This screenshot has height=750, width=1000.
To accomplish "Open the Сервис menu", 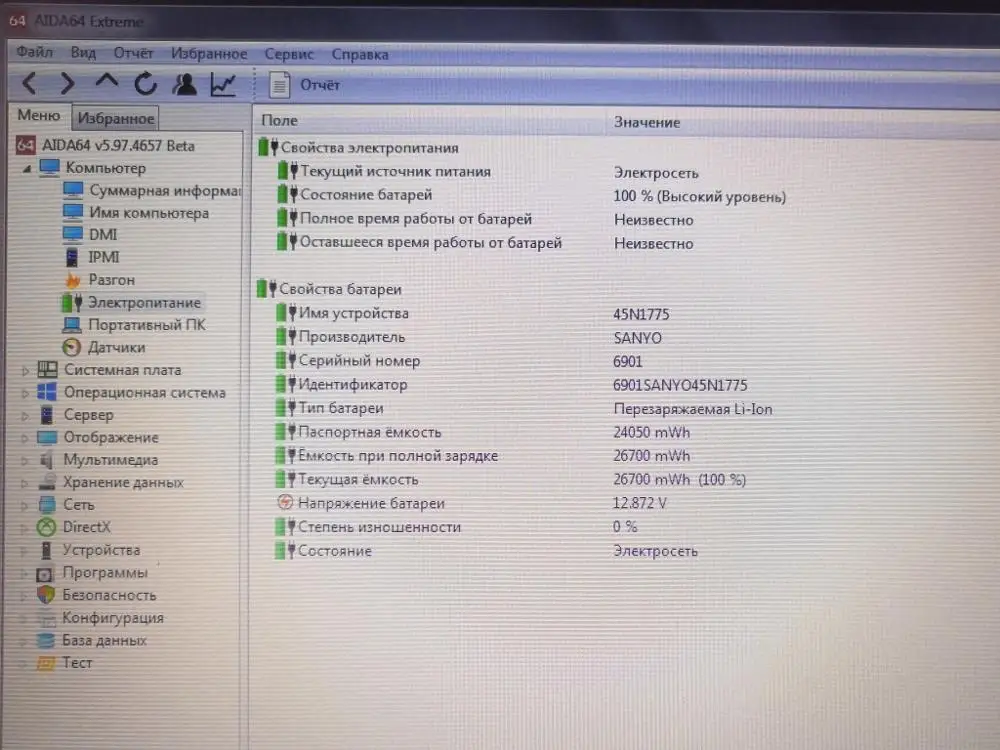I will (289, 54).
